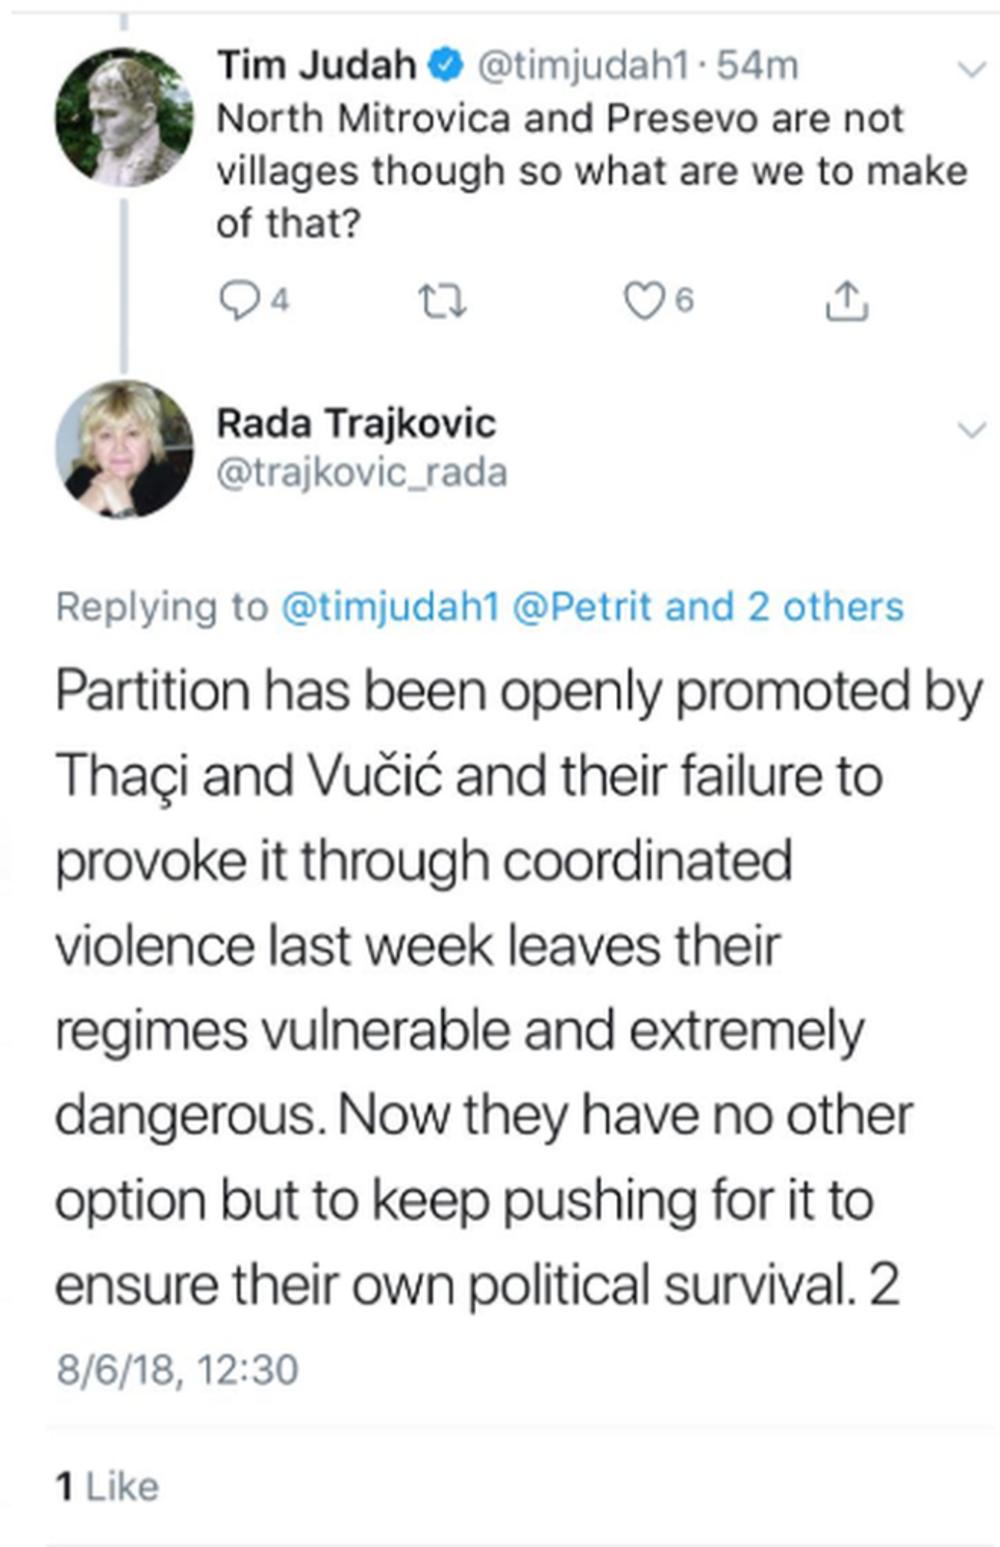The width and height of the screenshot is (1000, 1547).
Task: Click @timjudah1 in the Replying to line
Action: pos(390,607)
